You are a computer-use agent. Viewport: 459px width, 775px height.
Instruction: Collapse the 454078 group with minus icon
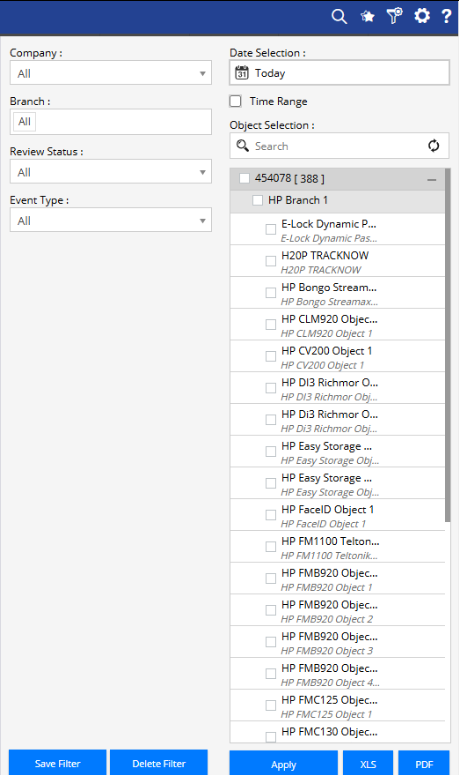pyautogui.click(x=431, y=180)
